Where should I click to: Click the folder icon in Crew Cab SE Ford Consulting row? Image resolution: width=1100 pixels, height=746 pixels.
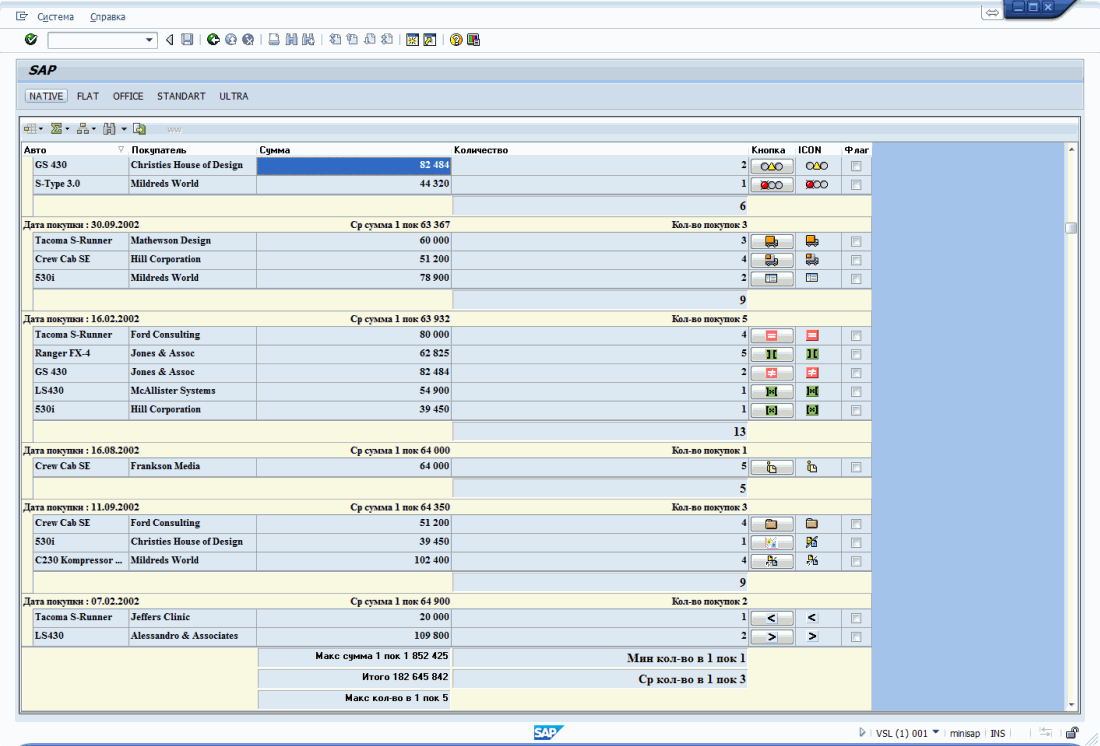(x=812, y=524)
